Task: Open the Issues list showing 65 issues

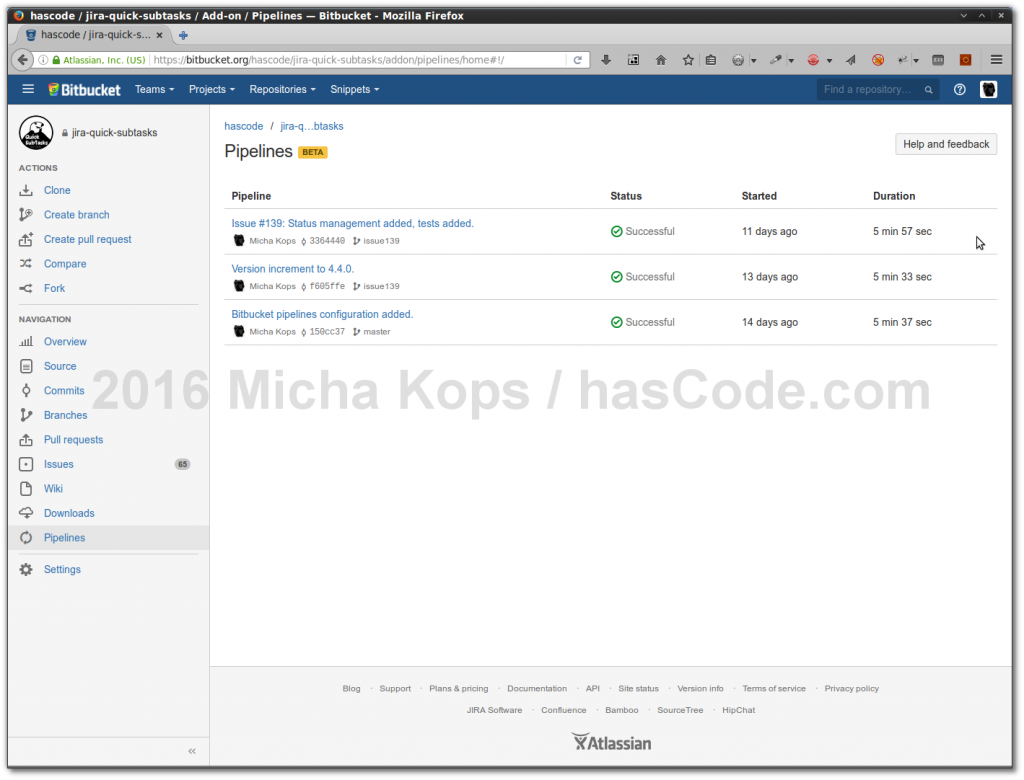Action: tap(57, 464)
